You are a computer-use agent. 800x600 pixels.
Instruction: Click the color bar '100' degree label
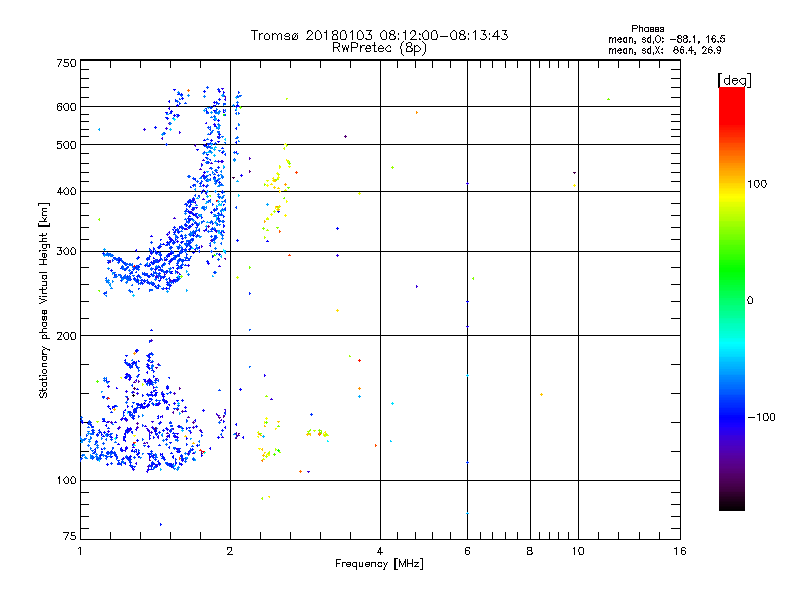click(757, 184)
